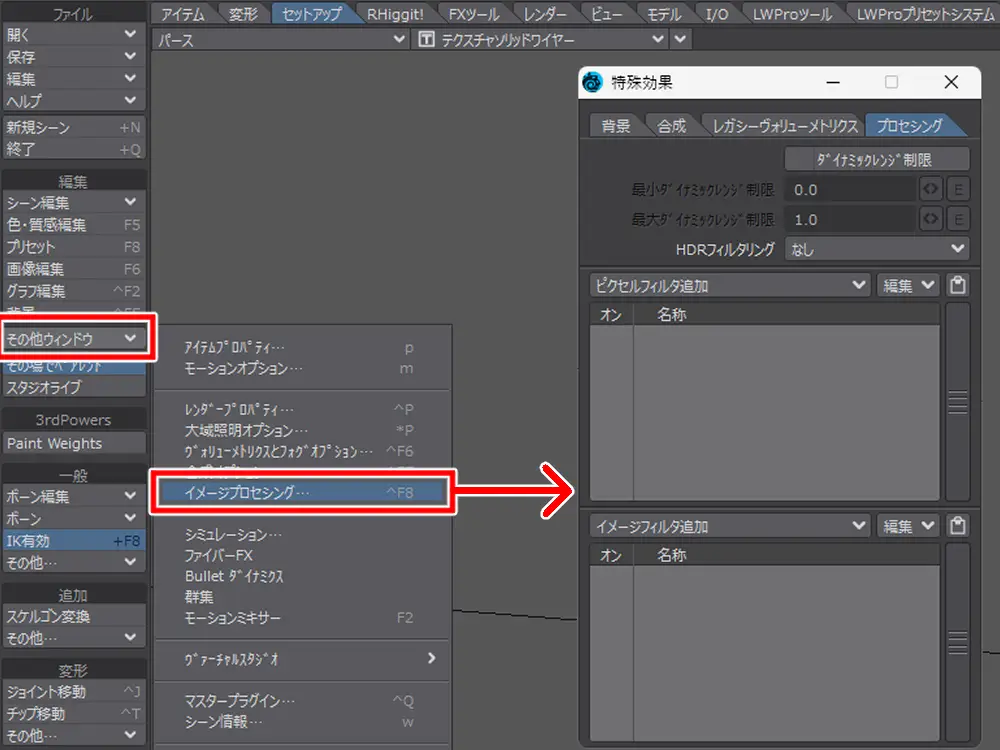Expand the ピクセルフィルタ追加 dropdown

point(730,286)
